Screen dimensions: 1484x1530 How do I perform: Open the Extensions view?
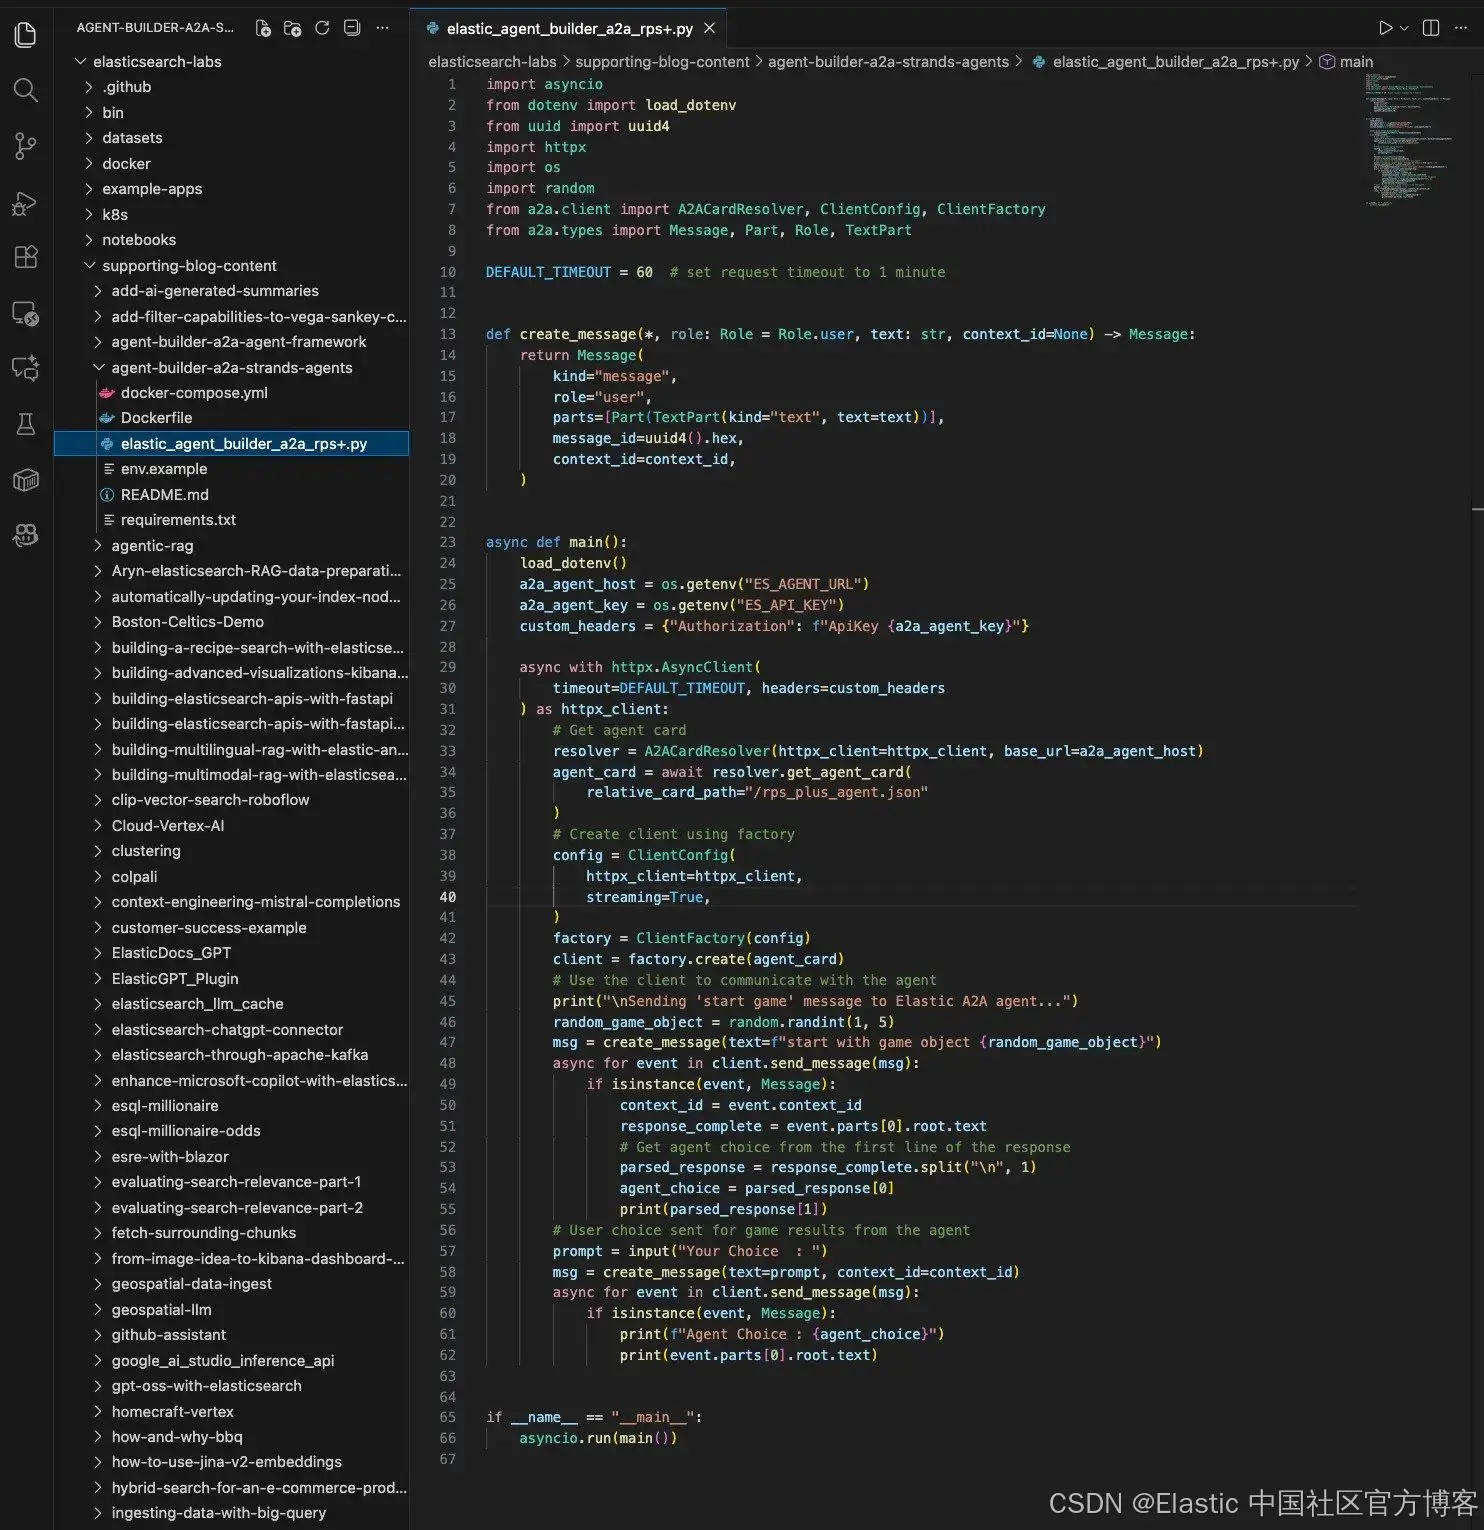(26, 257)
